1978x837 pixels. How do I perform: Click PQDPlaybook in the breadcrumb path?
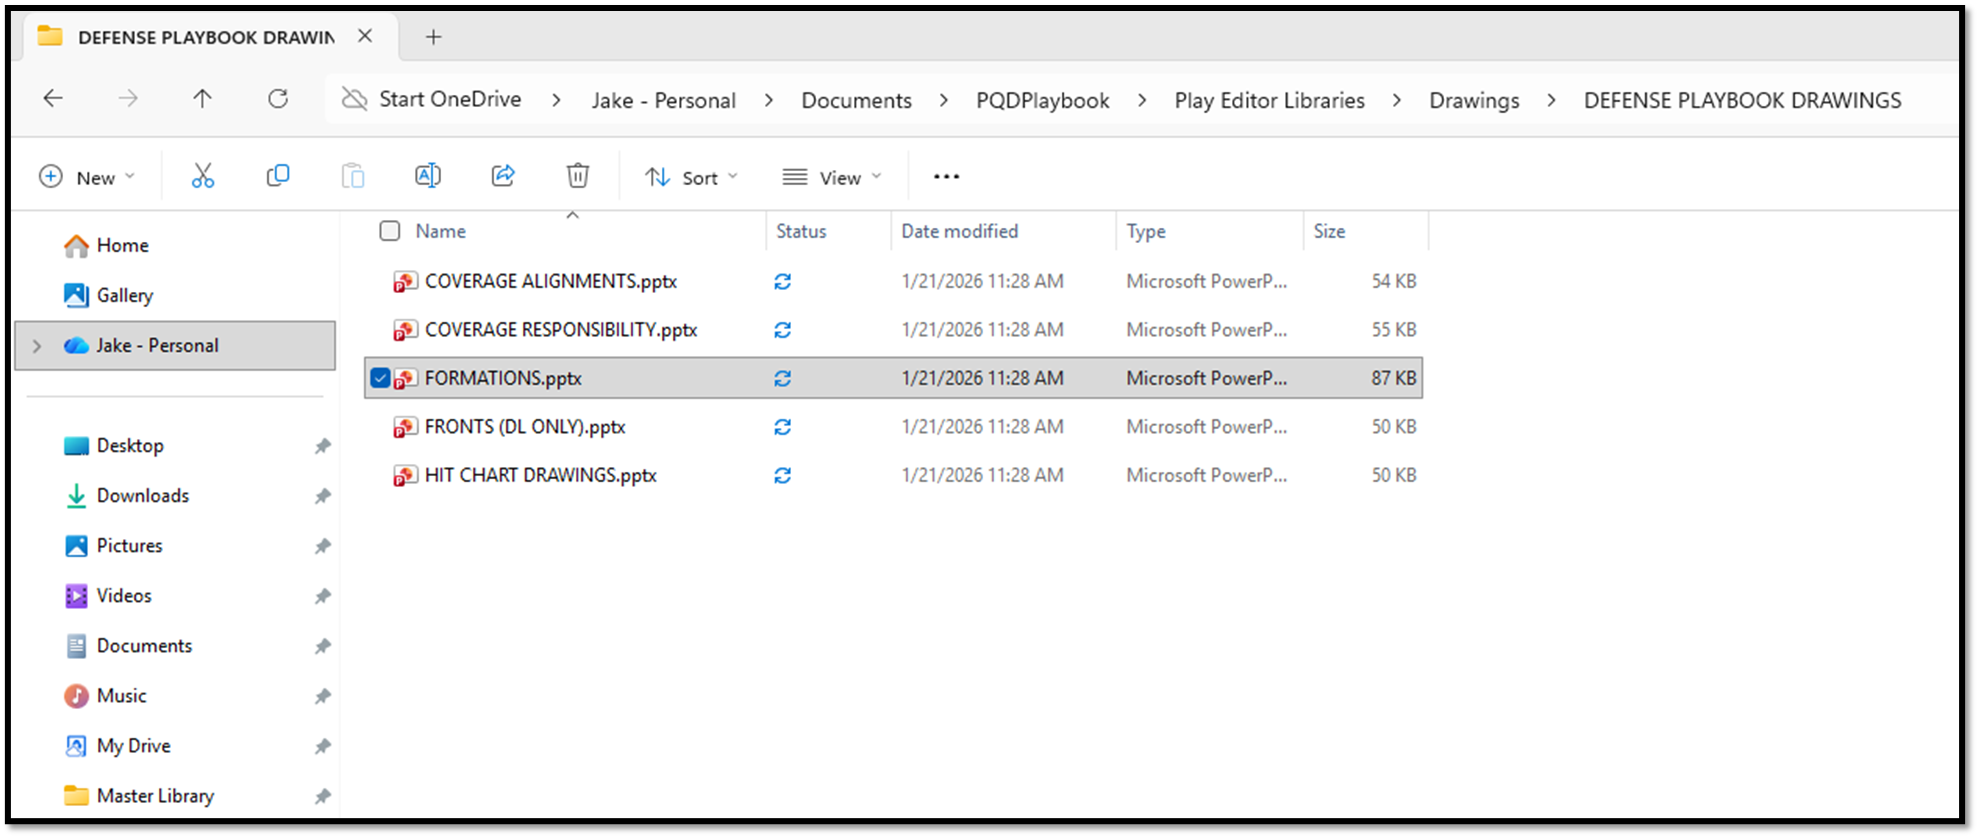coord(1042,100)
